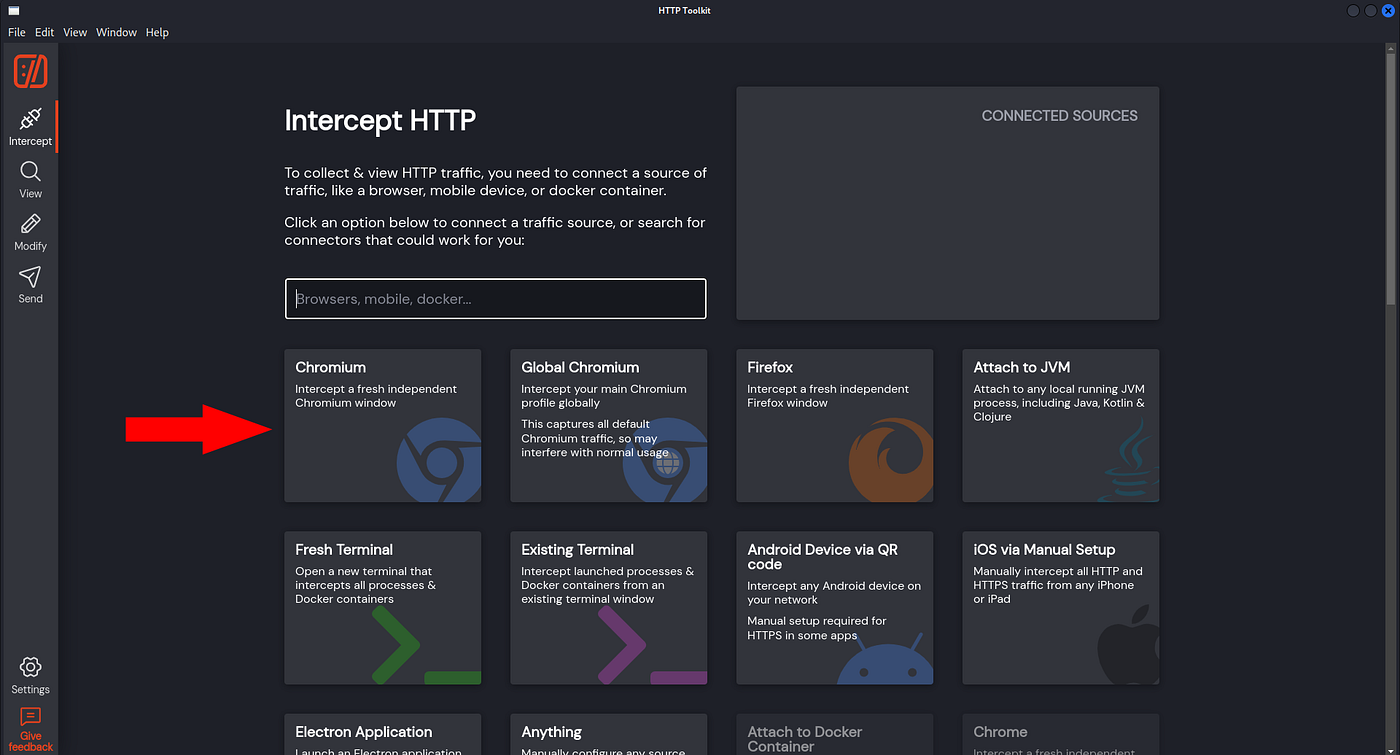The image size is (1400, 755).
Task: Click the Java cup logo
Action: [x=1130, y=460]
